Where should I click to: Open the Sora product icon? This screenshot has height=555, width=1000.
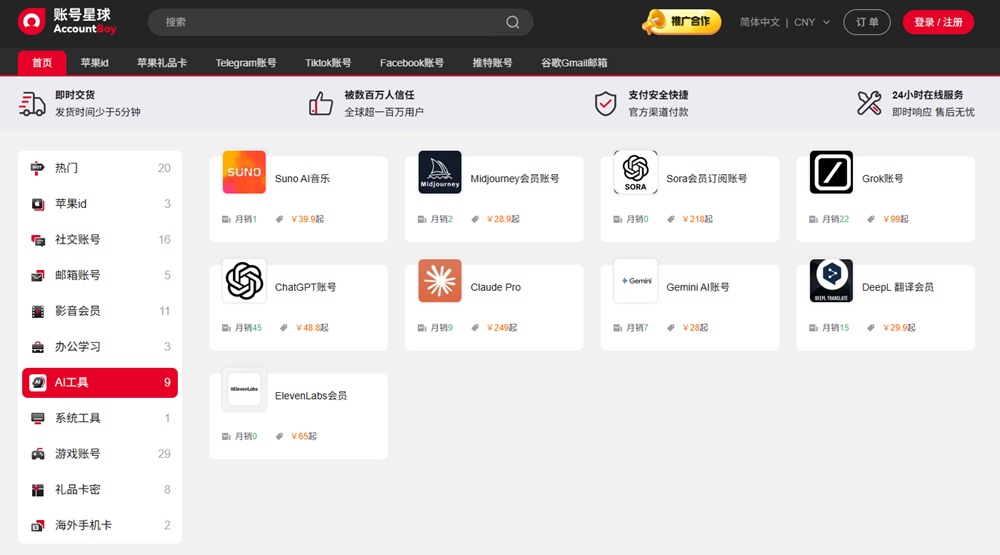(x=636, y=172)
